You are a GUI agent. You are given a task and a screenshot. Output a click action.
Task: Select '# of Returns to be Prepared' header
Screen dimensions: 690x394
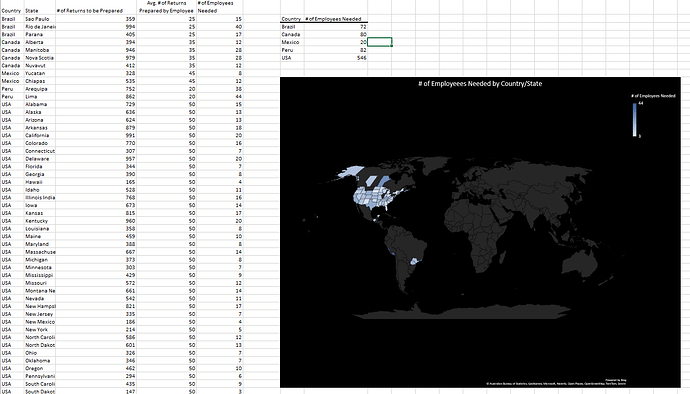pos(89,11)
